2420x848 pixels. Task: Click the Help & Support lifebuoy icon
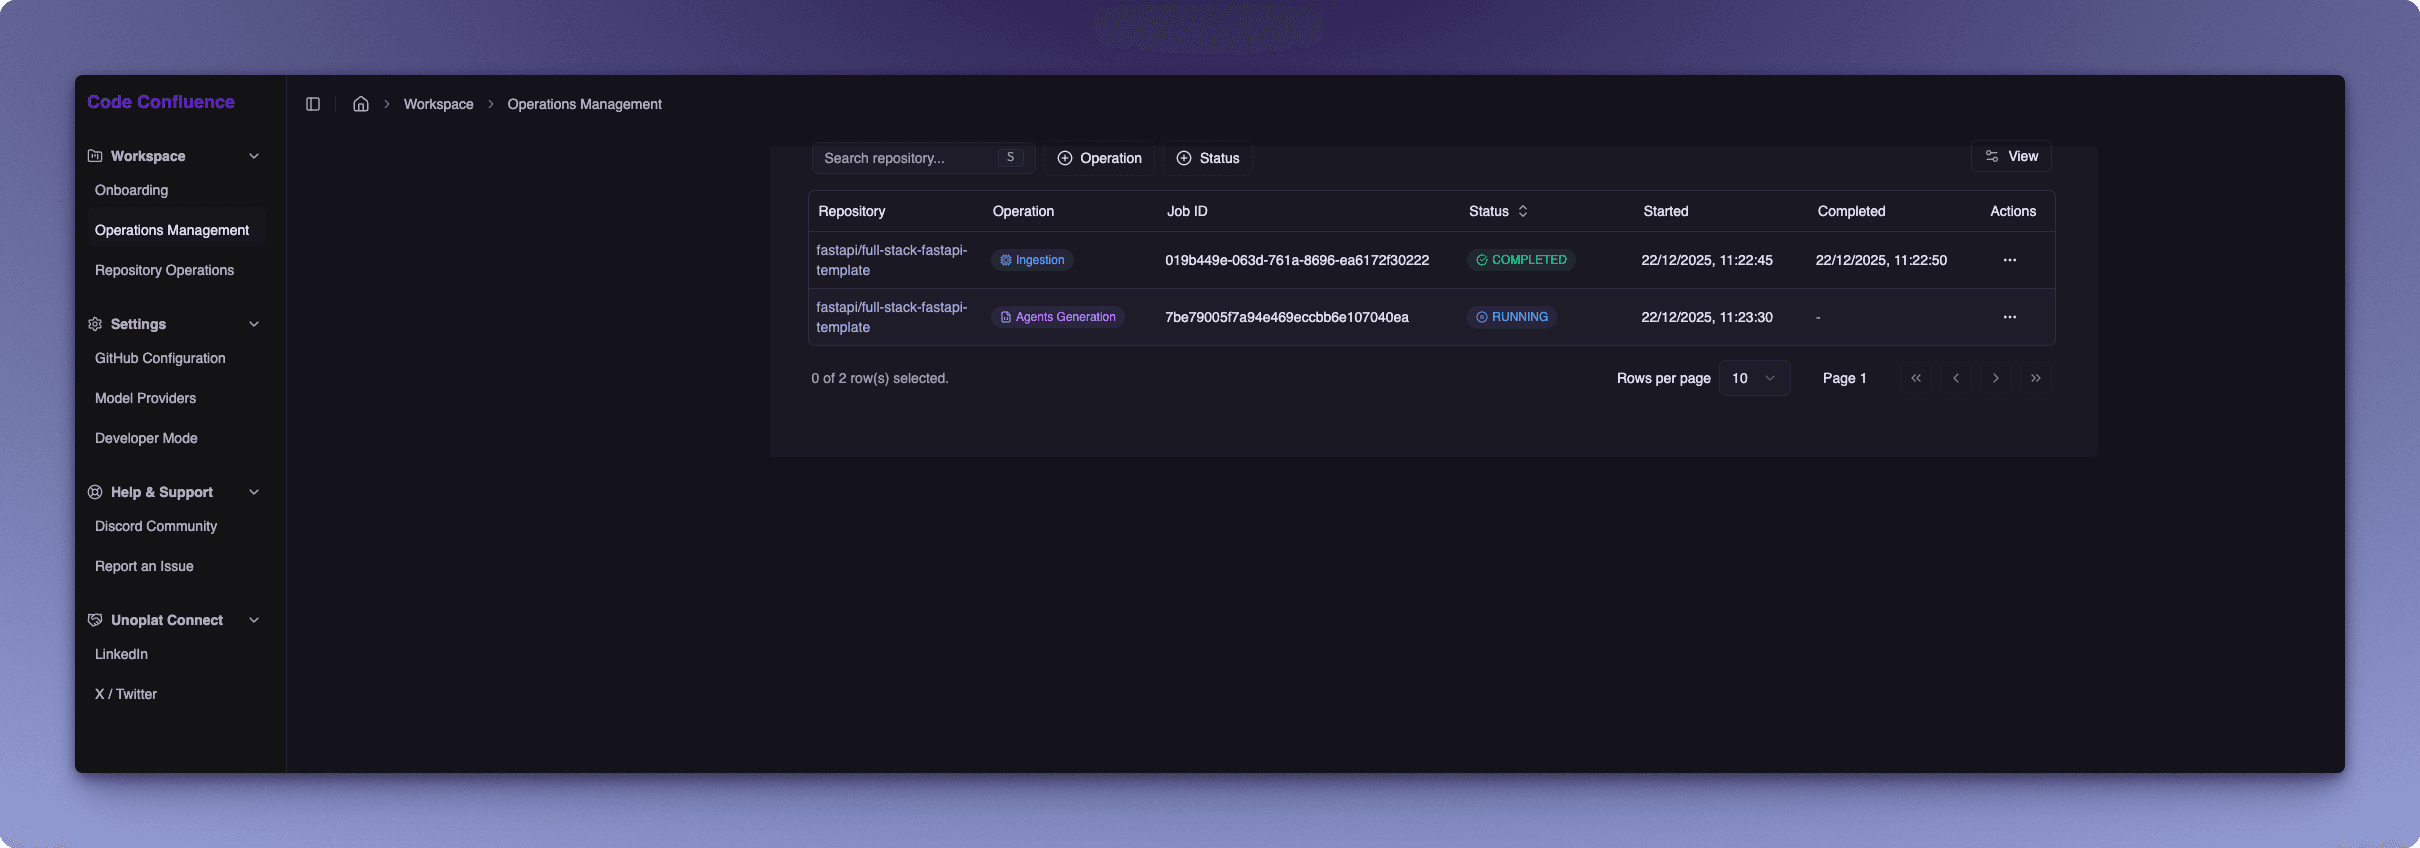[x=95, y=492]
